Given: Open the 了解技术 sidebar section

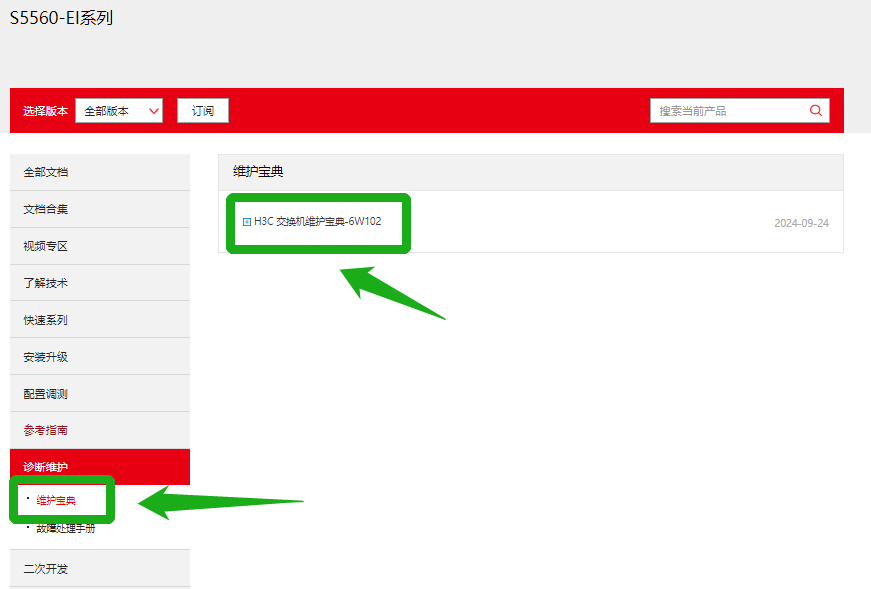Looking at the screenshot, I should point(100,283).
